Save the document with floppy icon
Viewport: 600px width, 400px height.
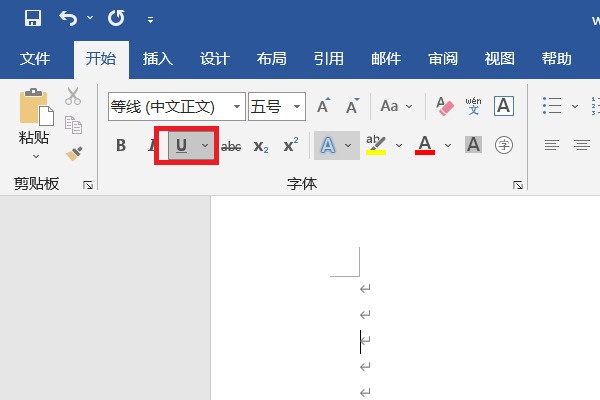click(x=33, y=18)
